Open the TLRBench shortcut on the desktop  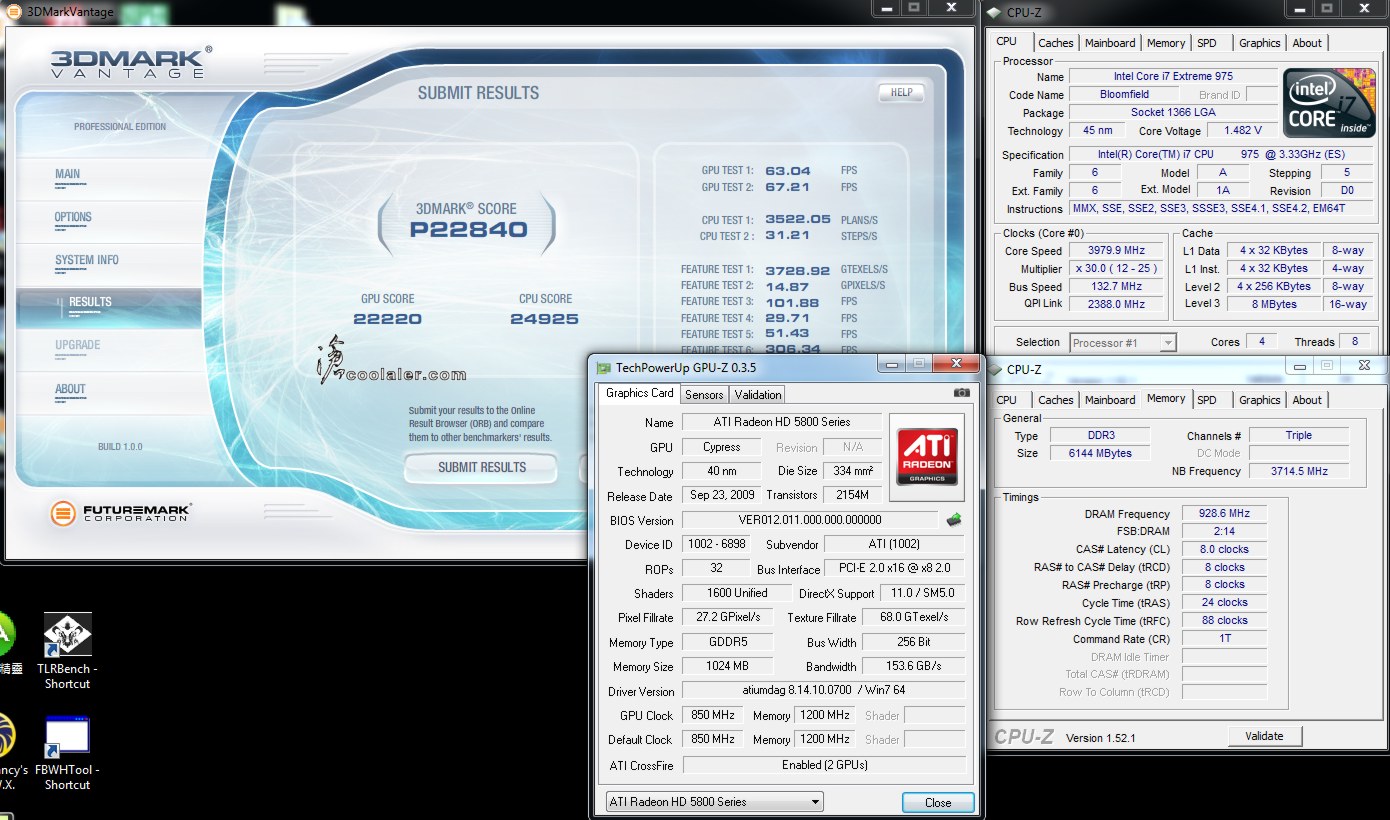tap(67, 651)
